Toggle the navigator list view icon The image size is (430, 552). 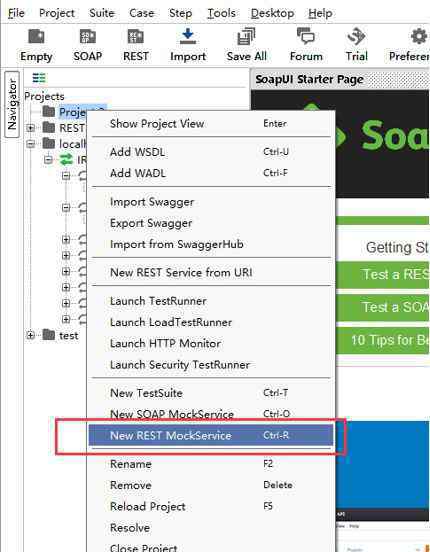pyautogui.click(x=39, y=78)
